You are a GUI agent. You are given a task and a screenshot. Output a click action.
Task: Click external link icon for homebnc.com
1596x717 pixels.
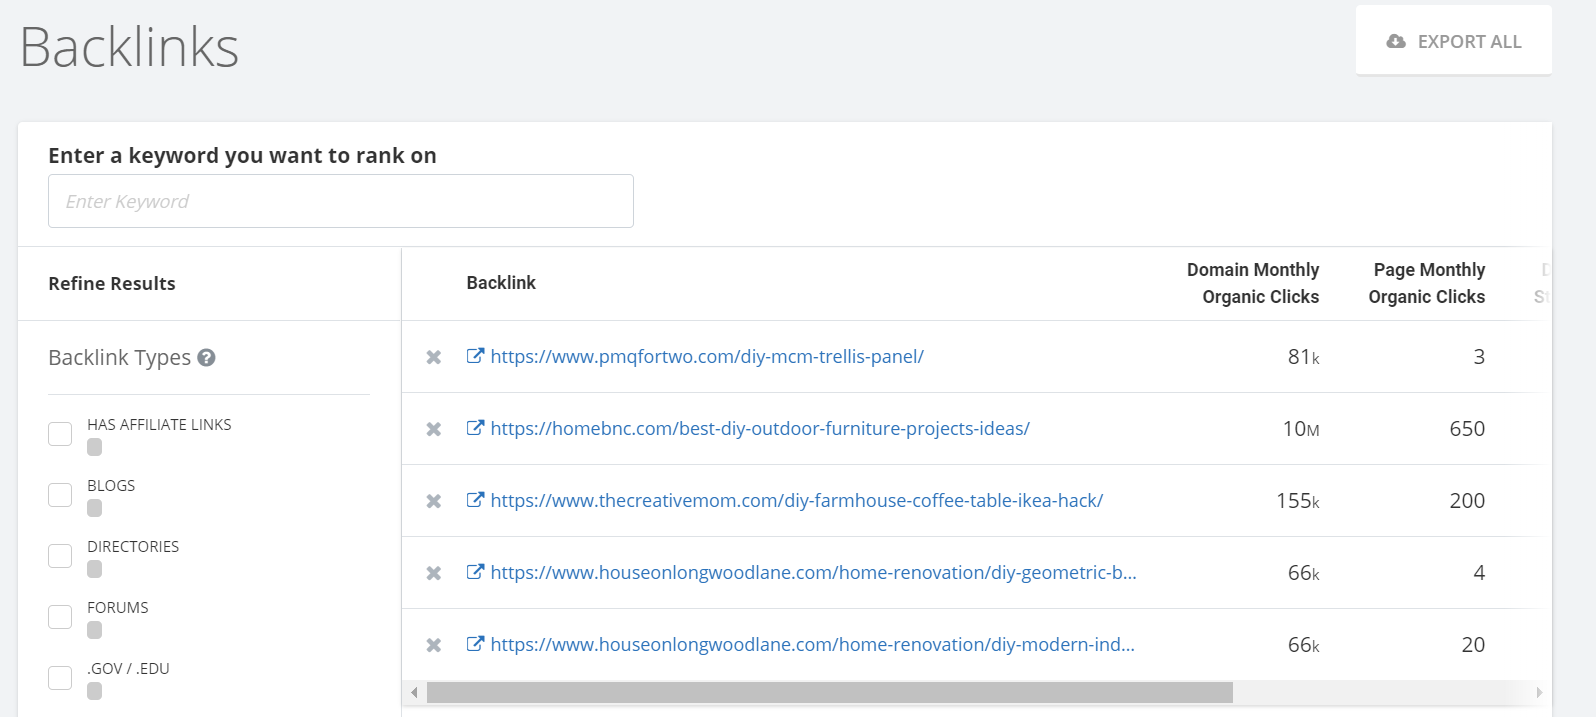tap(476, 428)
